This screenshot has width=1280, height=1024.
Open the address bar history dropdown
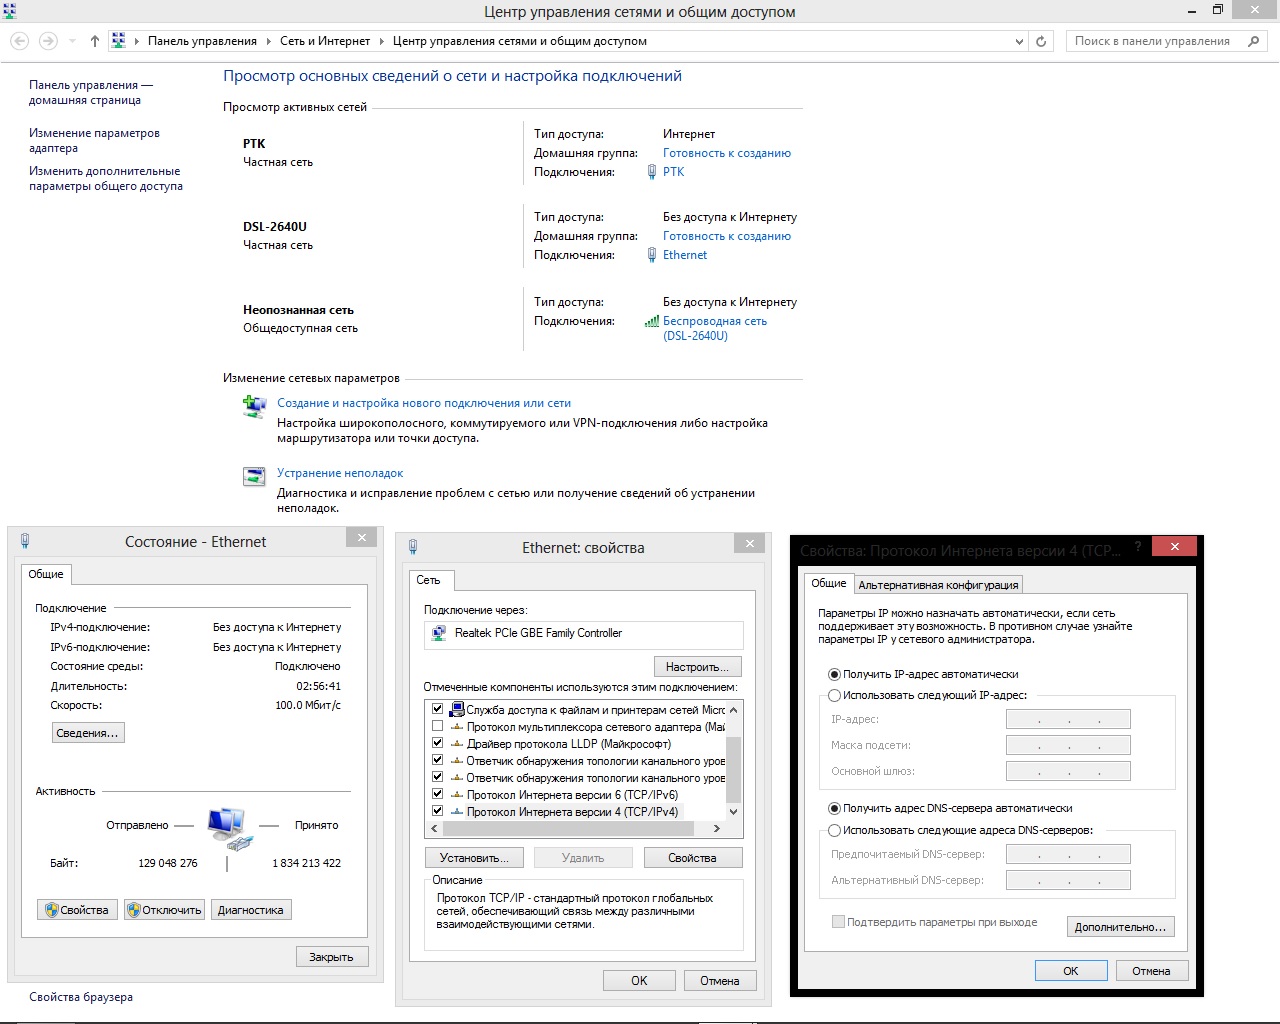pyautogui.click(x=1019, y=41)
